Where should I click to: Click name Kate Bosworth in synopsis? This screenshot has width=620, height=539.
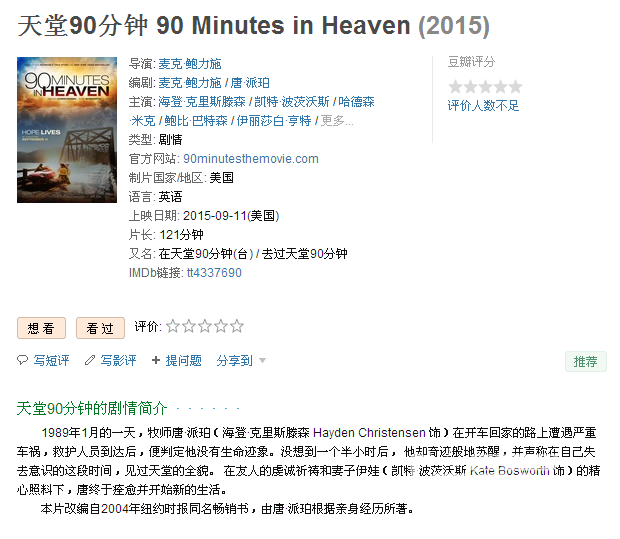point(510,471)
